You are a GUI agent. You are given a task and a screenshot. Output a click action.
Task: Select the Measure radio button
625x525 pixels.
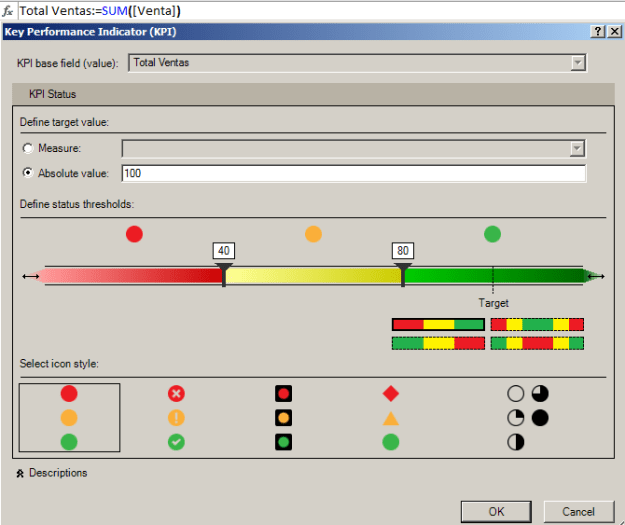click(28, 148)
